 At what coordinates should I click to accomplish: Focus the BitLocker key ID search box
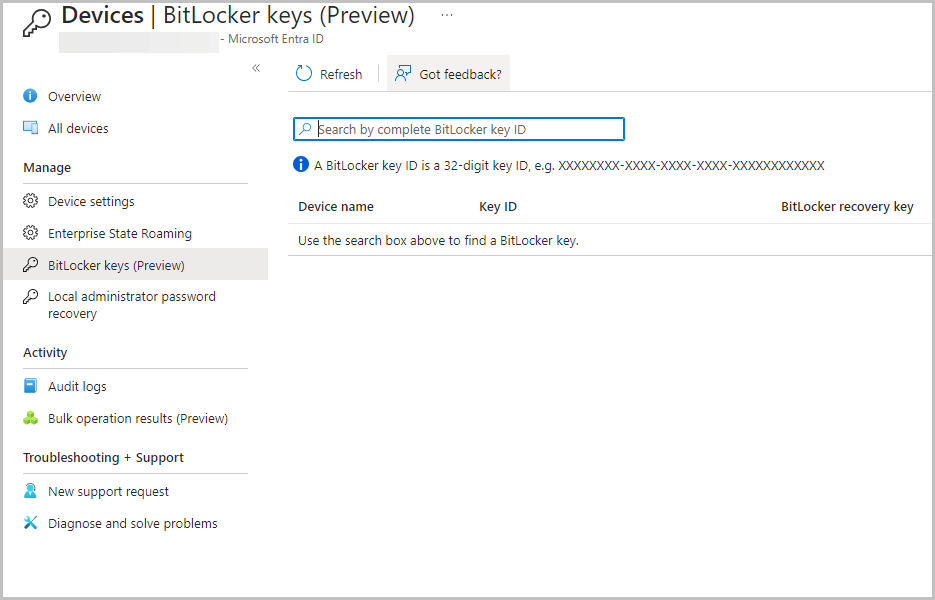(x=459, y=129)
